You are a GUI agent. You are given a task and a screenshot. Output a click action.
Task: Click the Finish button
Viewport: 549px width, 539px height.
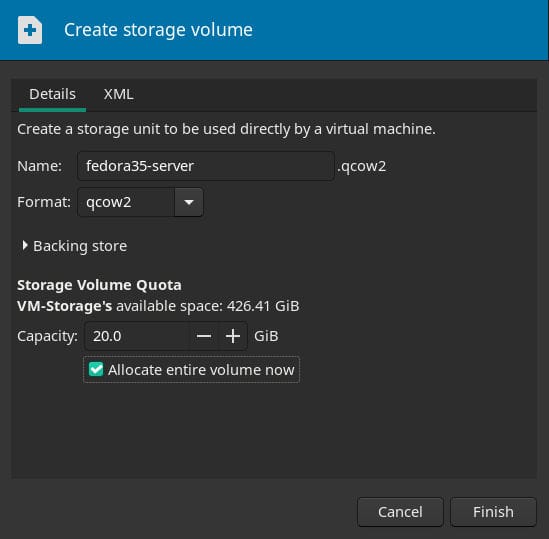point(493,512)
